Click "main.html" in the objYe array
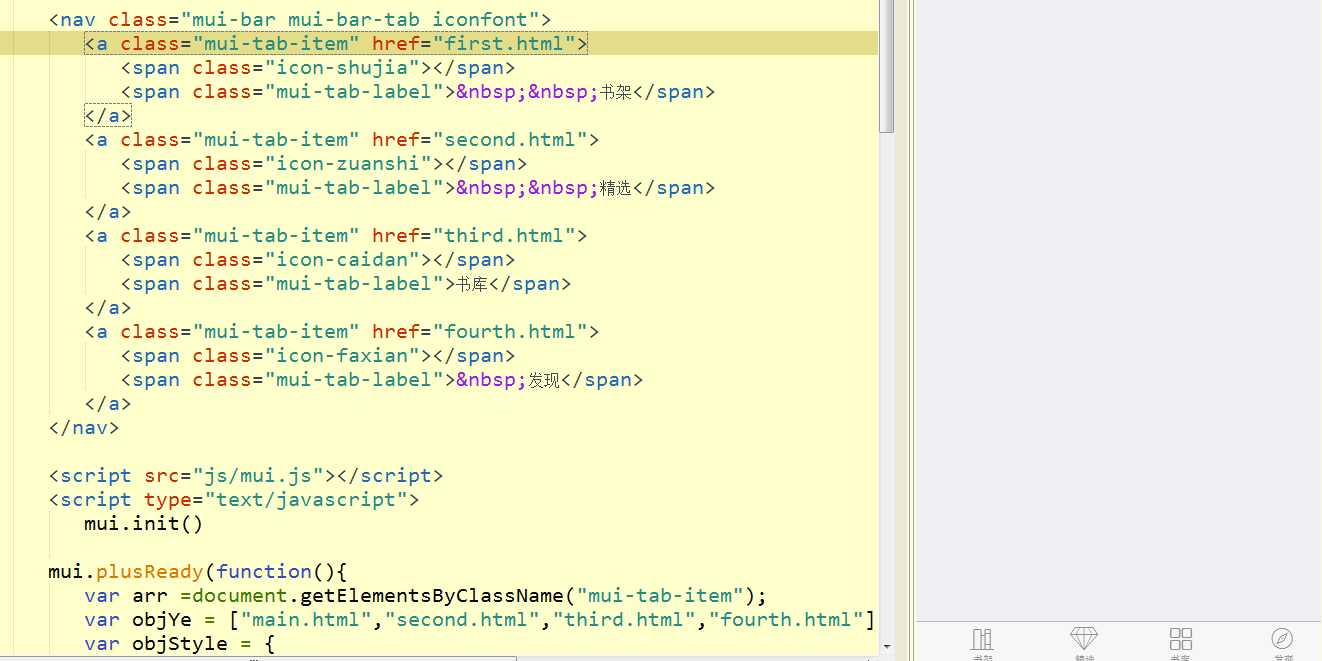The height and width of the screenshot is (661, 1322). coord(306,619)
